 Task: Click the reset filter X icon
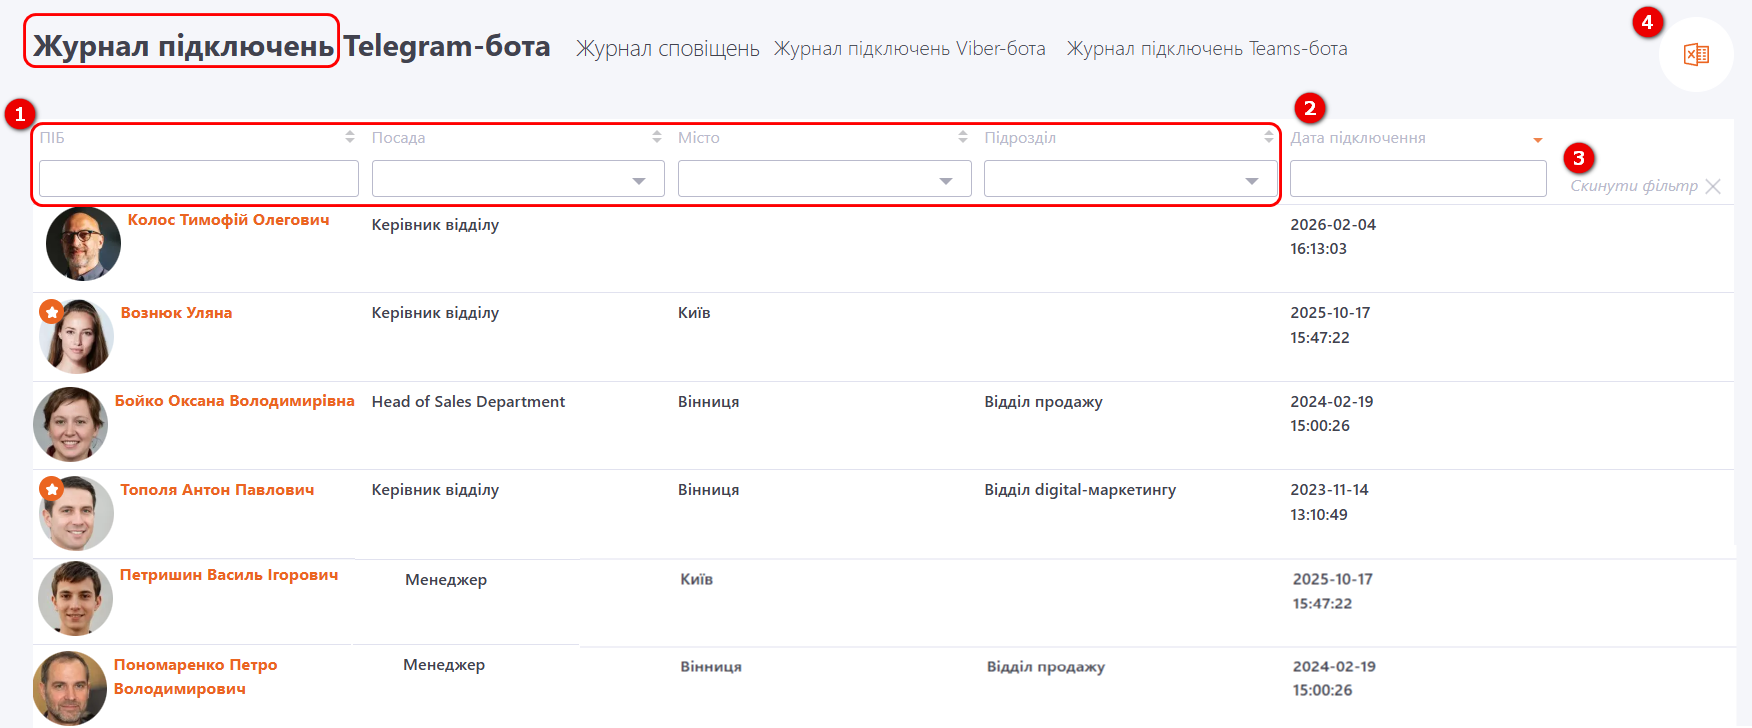[1713, 187]
